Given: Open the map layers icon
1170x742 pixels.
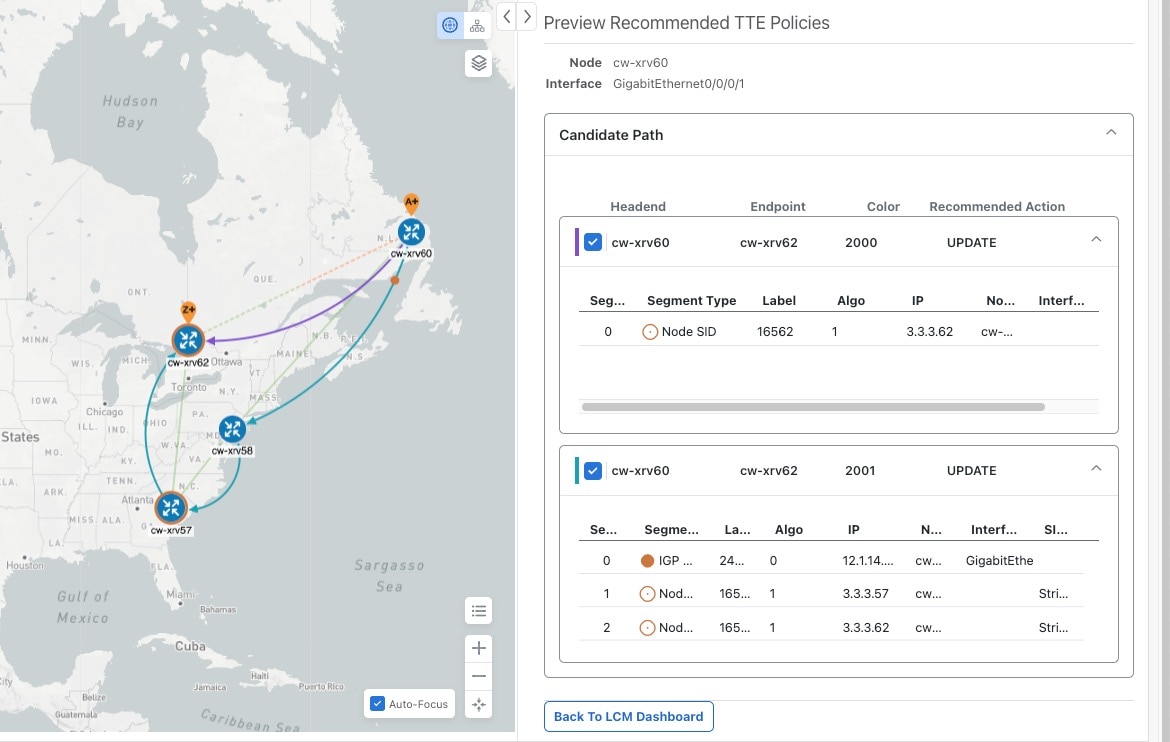Looking at the screenshot, I should pyautogui.click(x=479, y=64).
